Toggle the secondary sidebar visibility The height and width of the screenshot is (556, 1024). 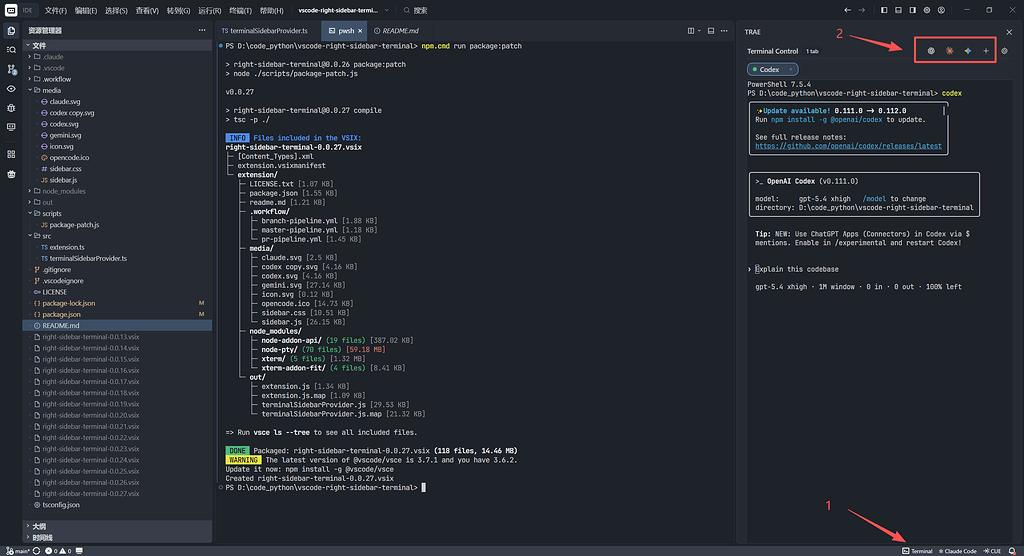pyautogui.click(x=912, y=10)
